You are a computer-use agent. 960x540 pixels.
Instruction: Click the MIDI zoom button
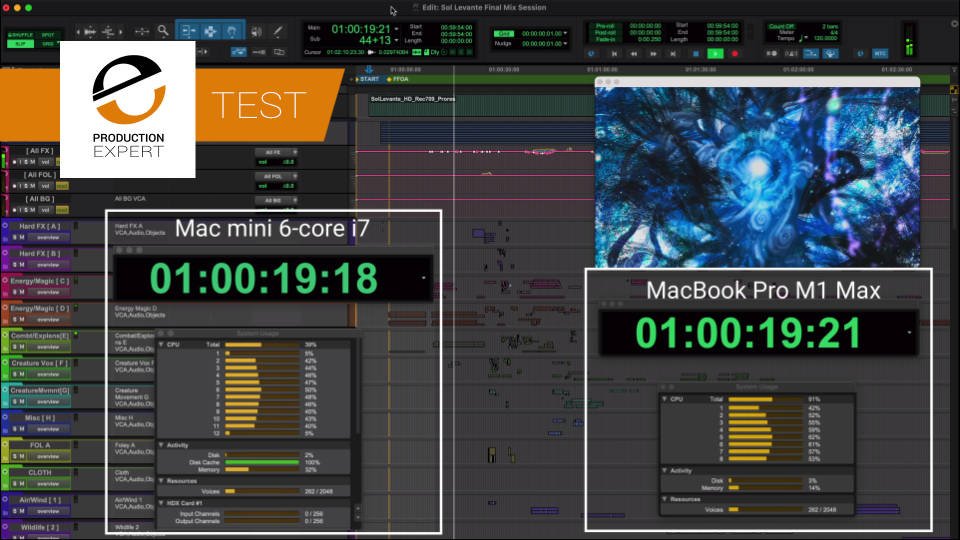(x=108, y=31)
